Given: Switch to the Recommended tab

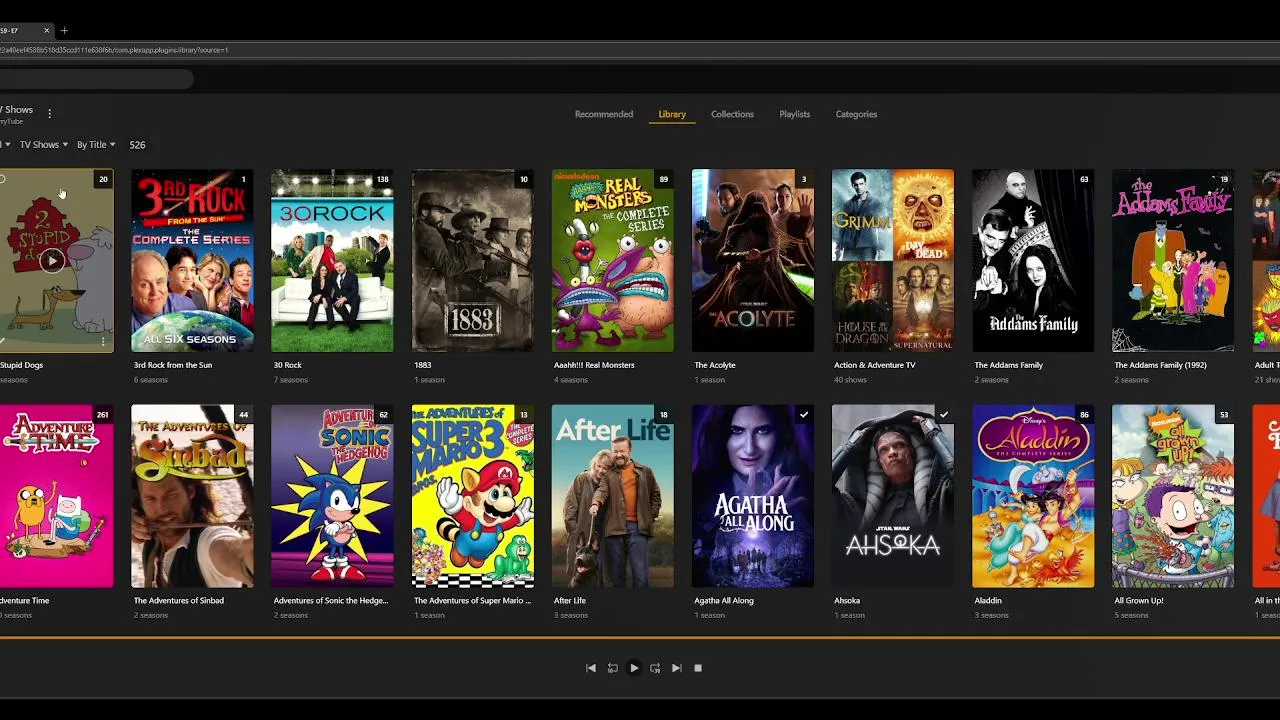Looking at the screenshot, I should (x=604, y=114).
